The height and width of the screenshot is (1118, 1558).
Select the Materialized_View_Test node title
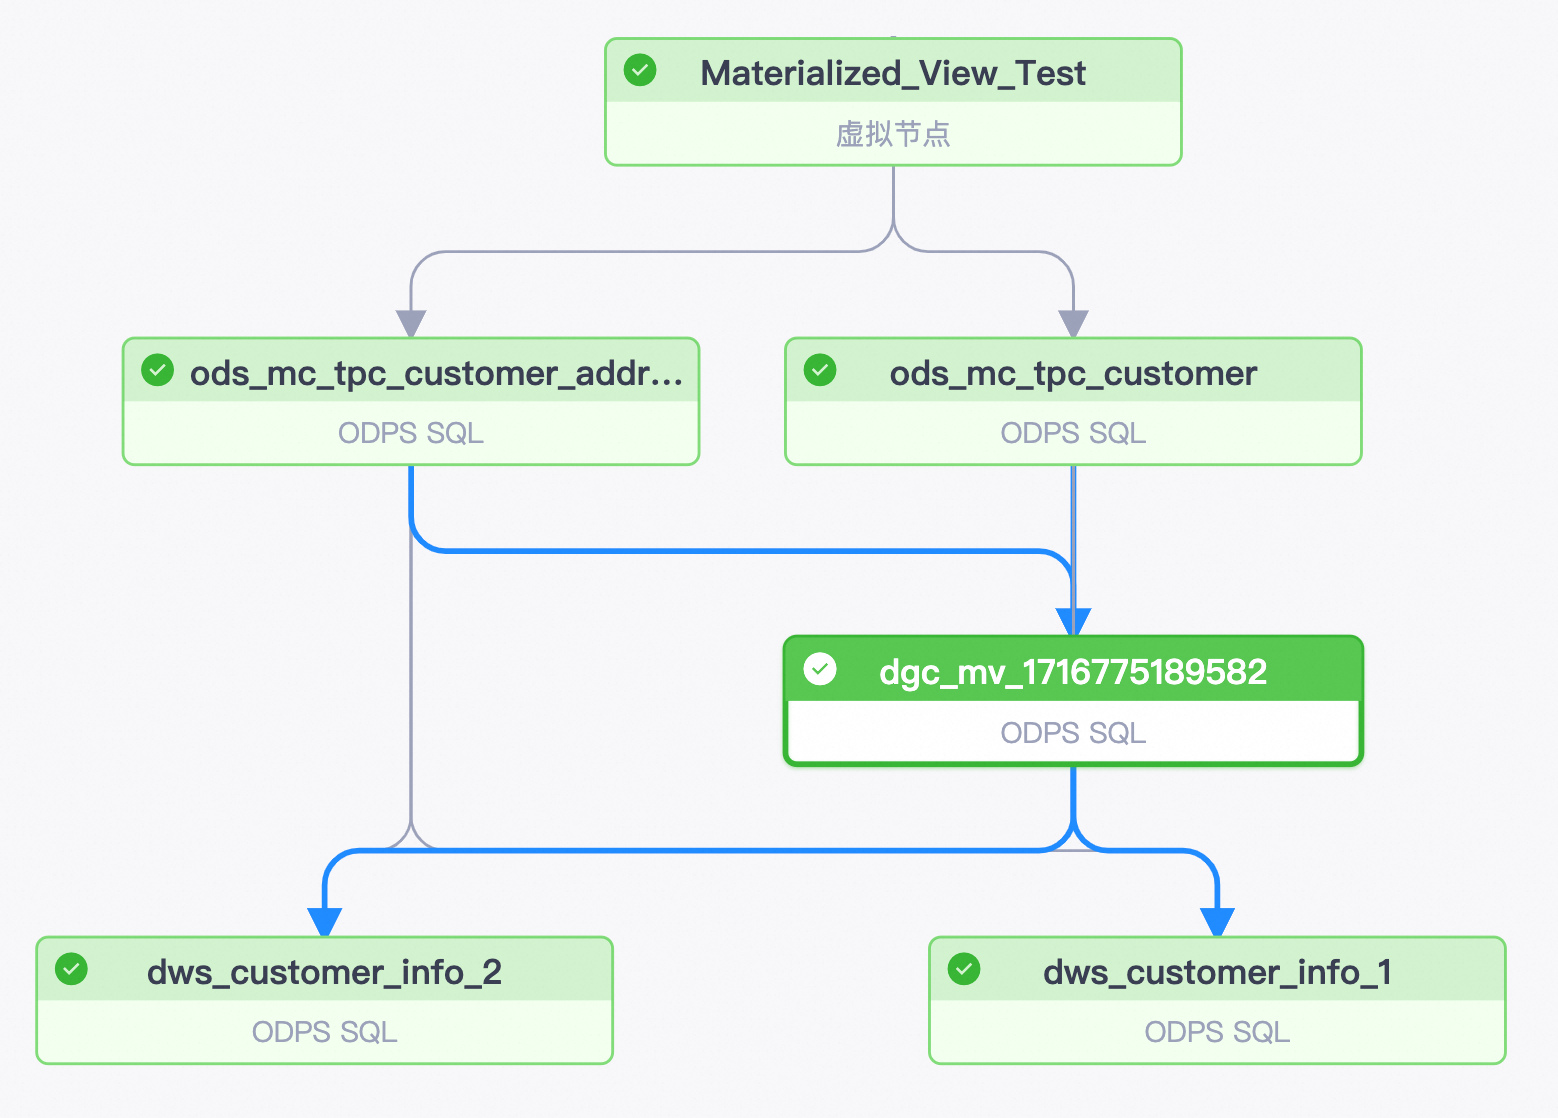[893, 73]
